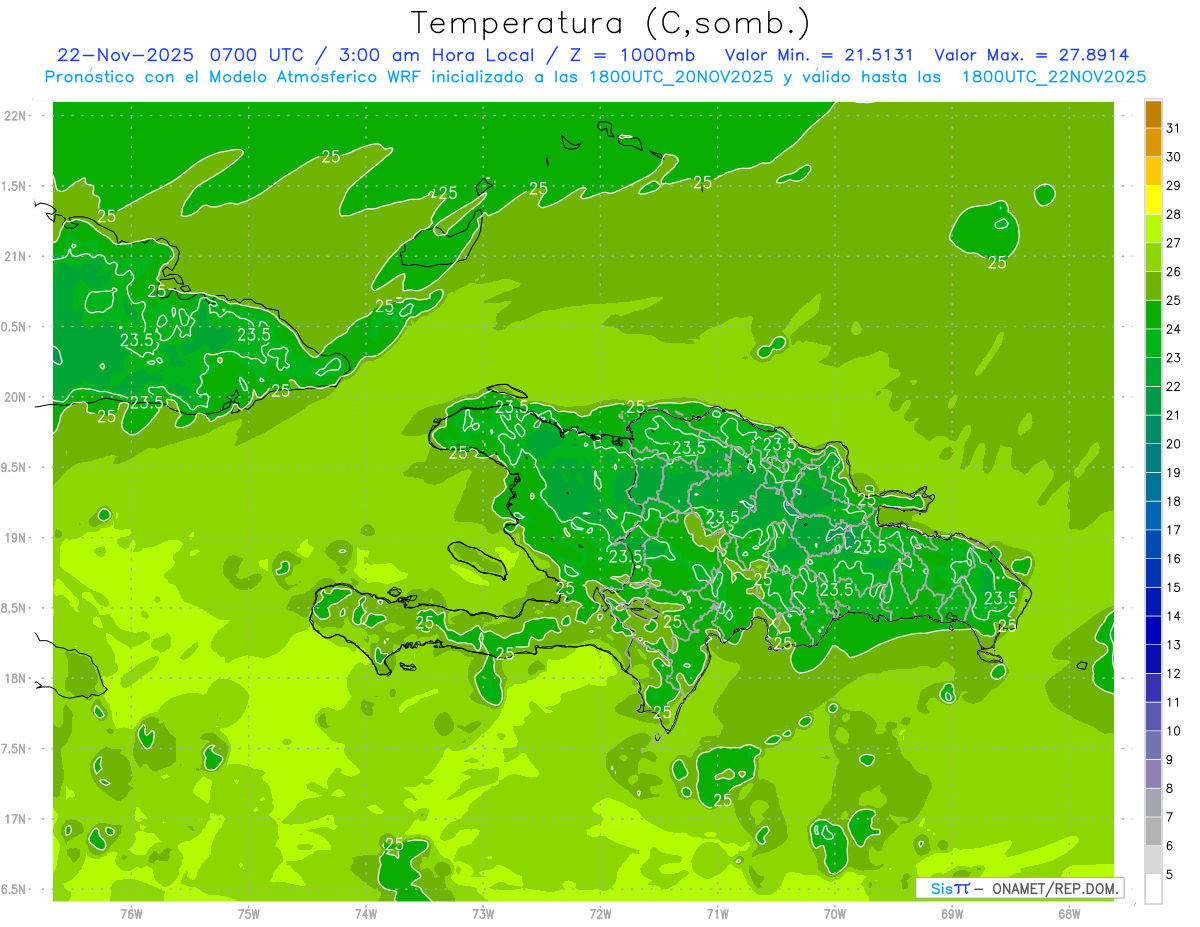
Task: Click colorbar swatch between 30 and 31
Action: coord(1153,143)
